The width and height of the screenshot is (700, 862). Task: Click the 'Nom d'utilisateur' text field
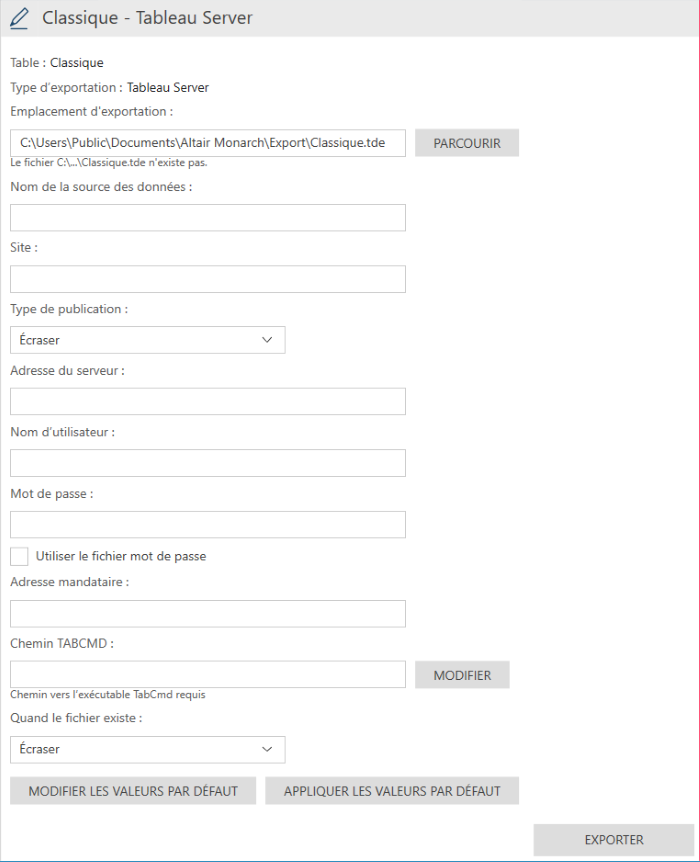[207, 463]
